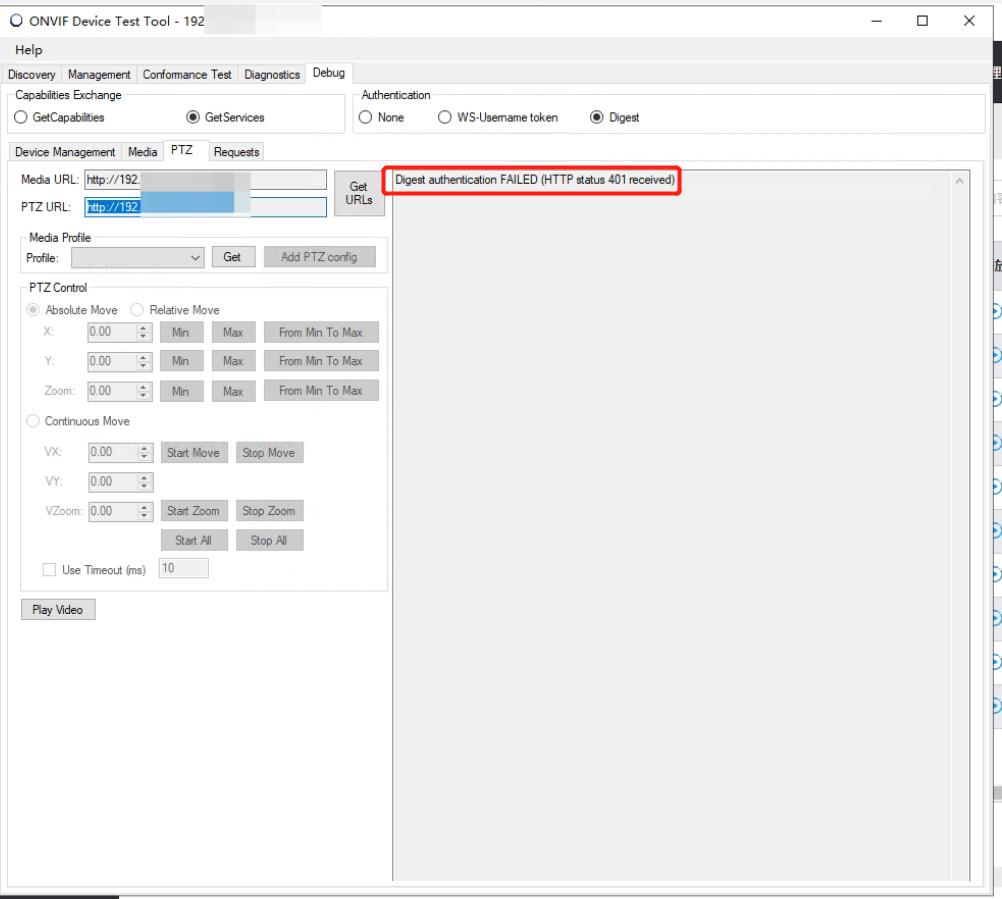Click the Media URL input field
Screen dimensions: 1002x899
click(205, 180)
